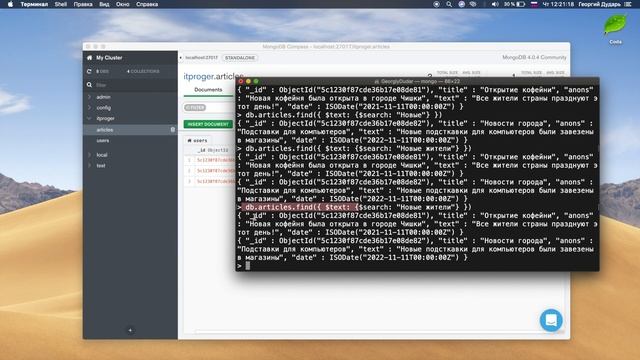Click the user name Георгий Дударь
The height and width of the screenshot is (360, 640).
[x=599, y=4]
